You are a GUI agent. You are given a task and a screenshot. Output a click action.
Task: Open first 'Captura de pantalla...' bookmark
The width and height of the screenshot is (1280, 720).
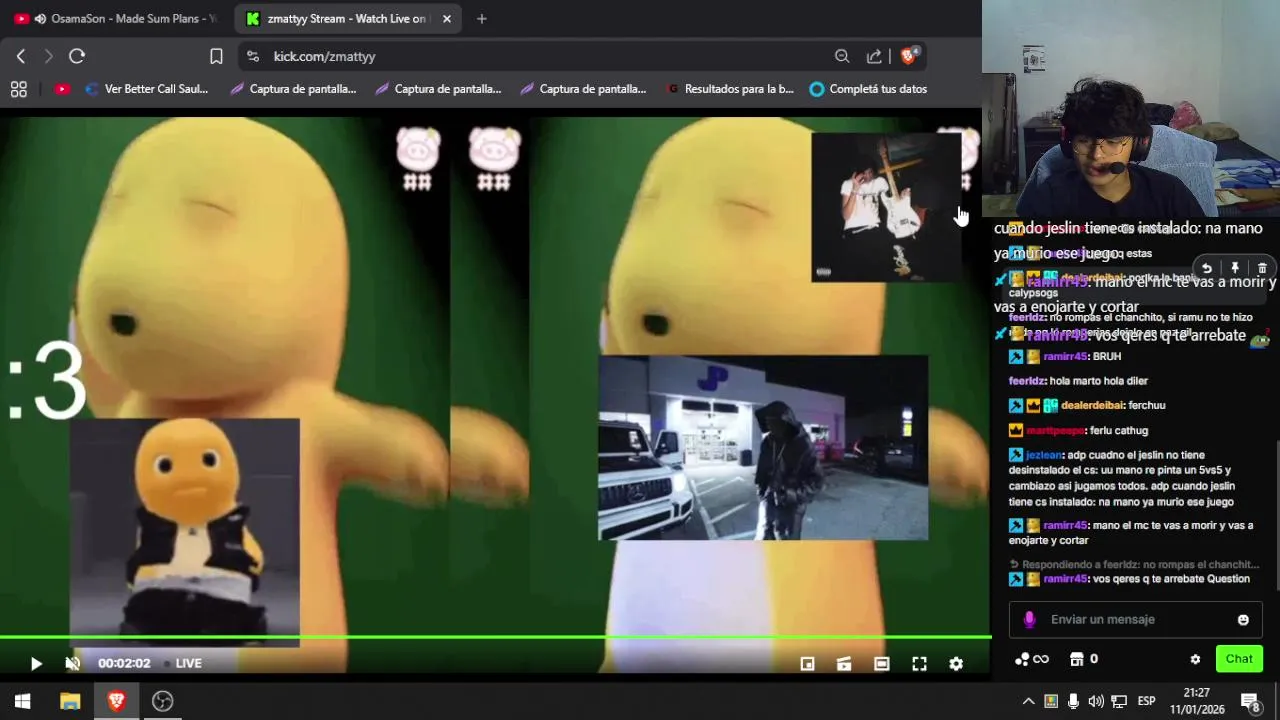pyautogui.click(x=293, y=89)
